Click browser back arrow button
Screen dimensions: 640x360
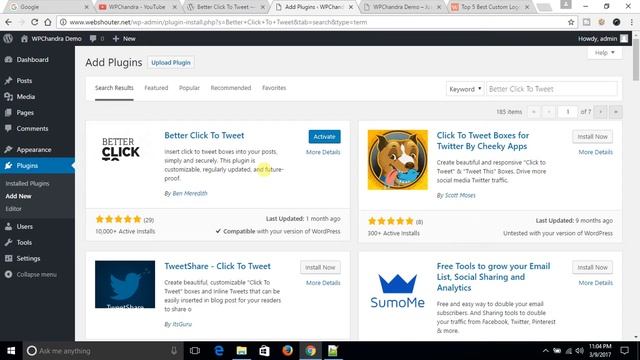coord(9,22)
